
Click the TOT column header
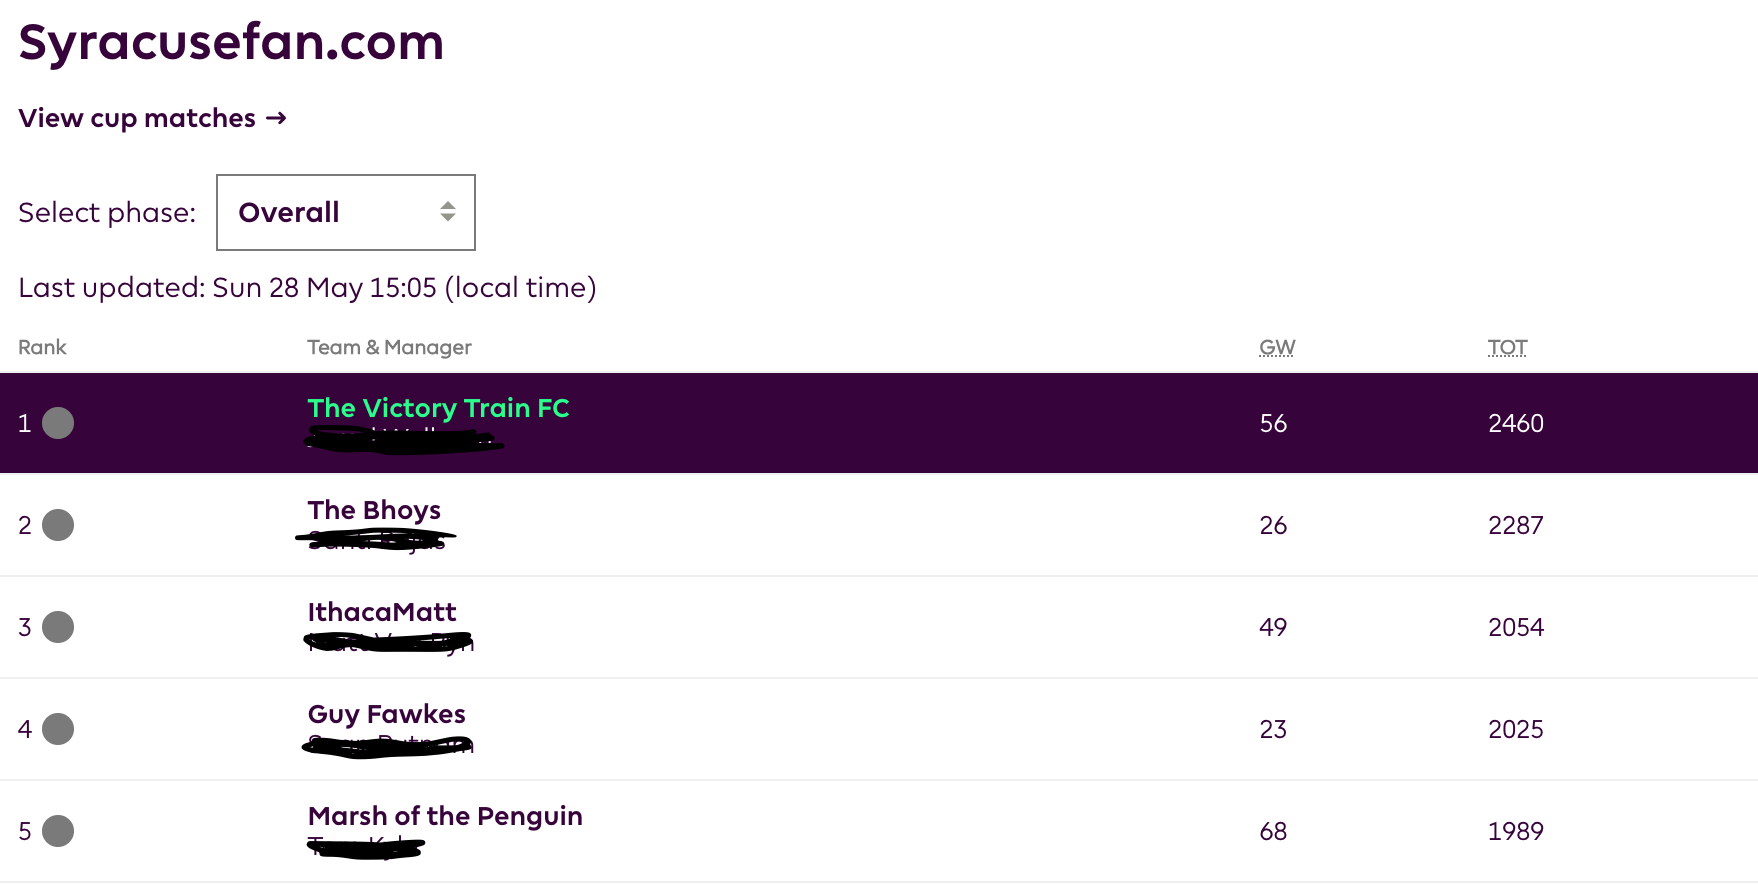(x=1506, y=347)
